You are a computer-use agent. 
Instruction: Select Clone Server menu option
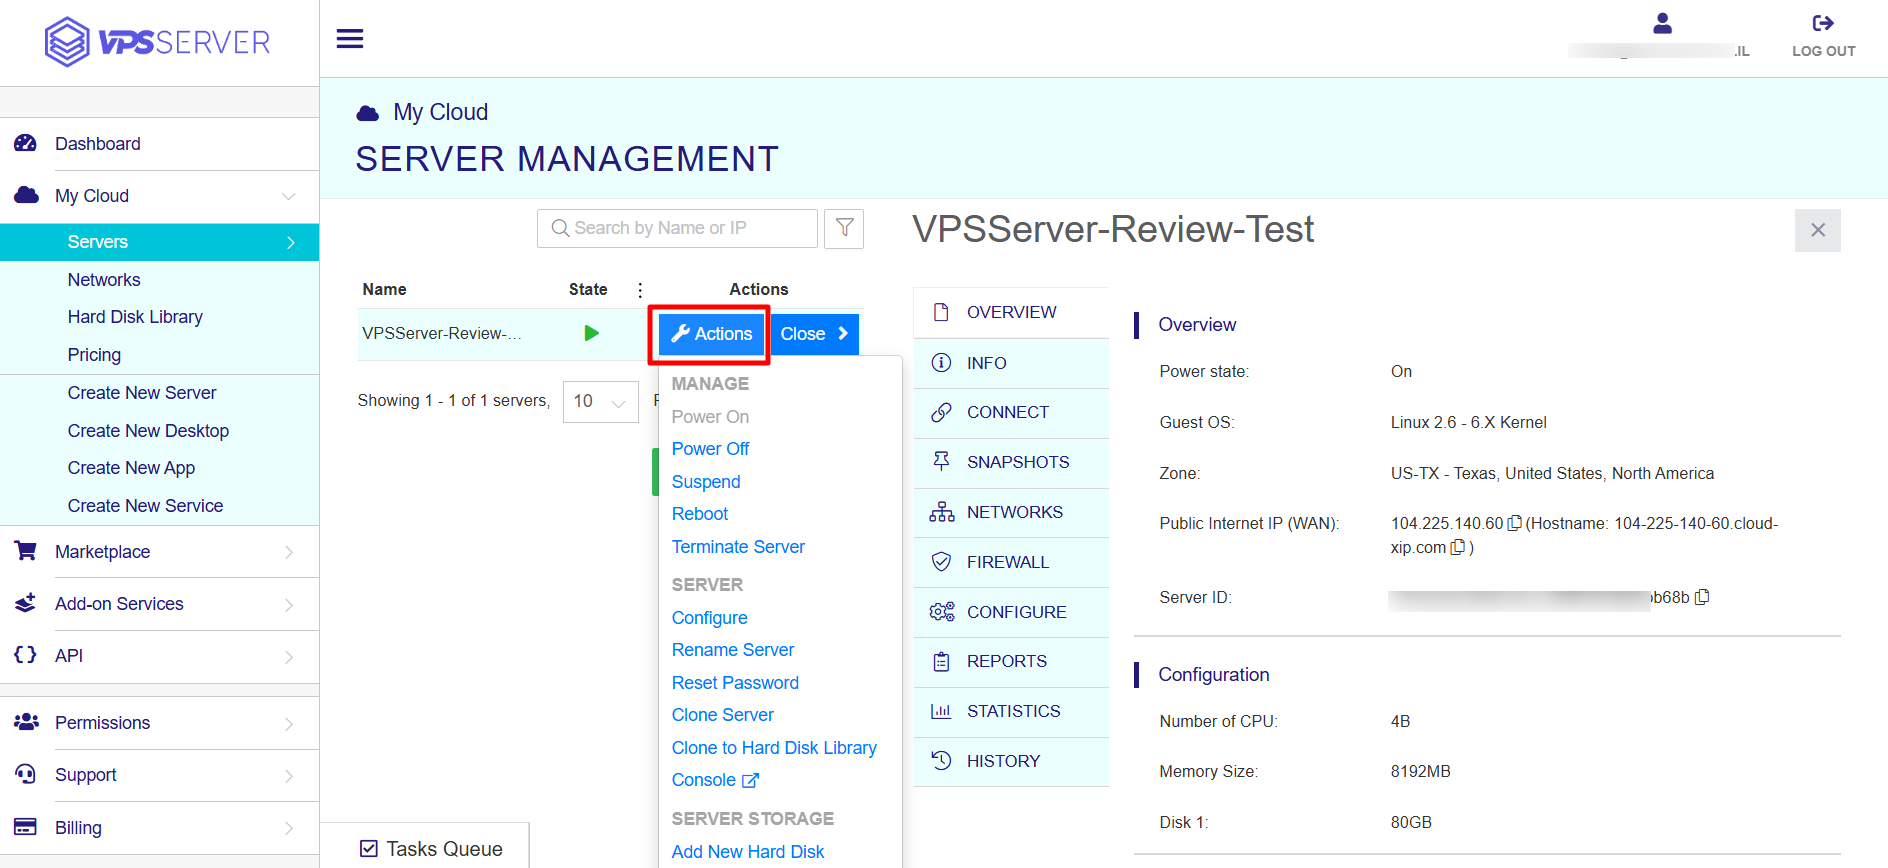[723, 715]
